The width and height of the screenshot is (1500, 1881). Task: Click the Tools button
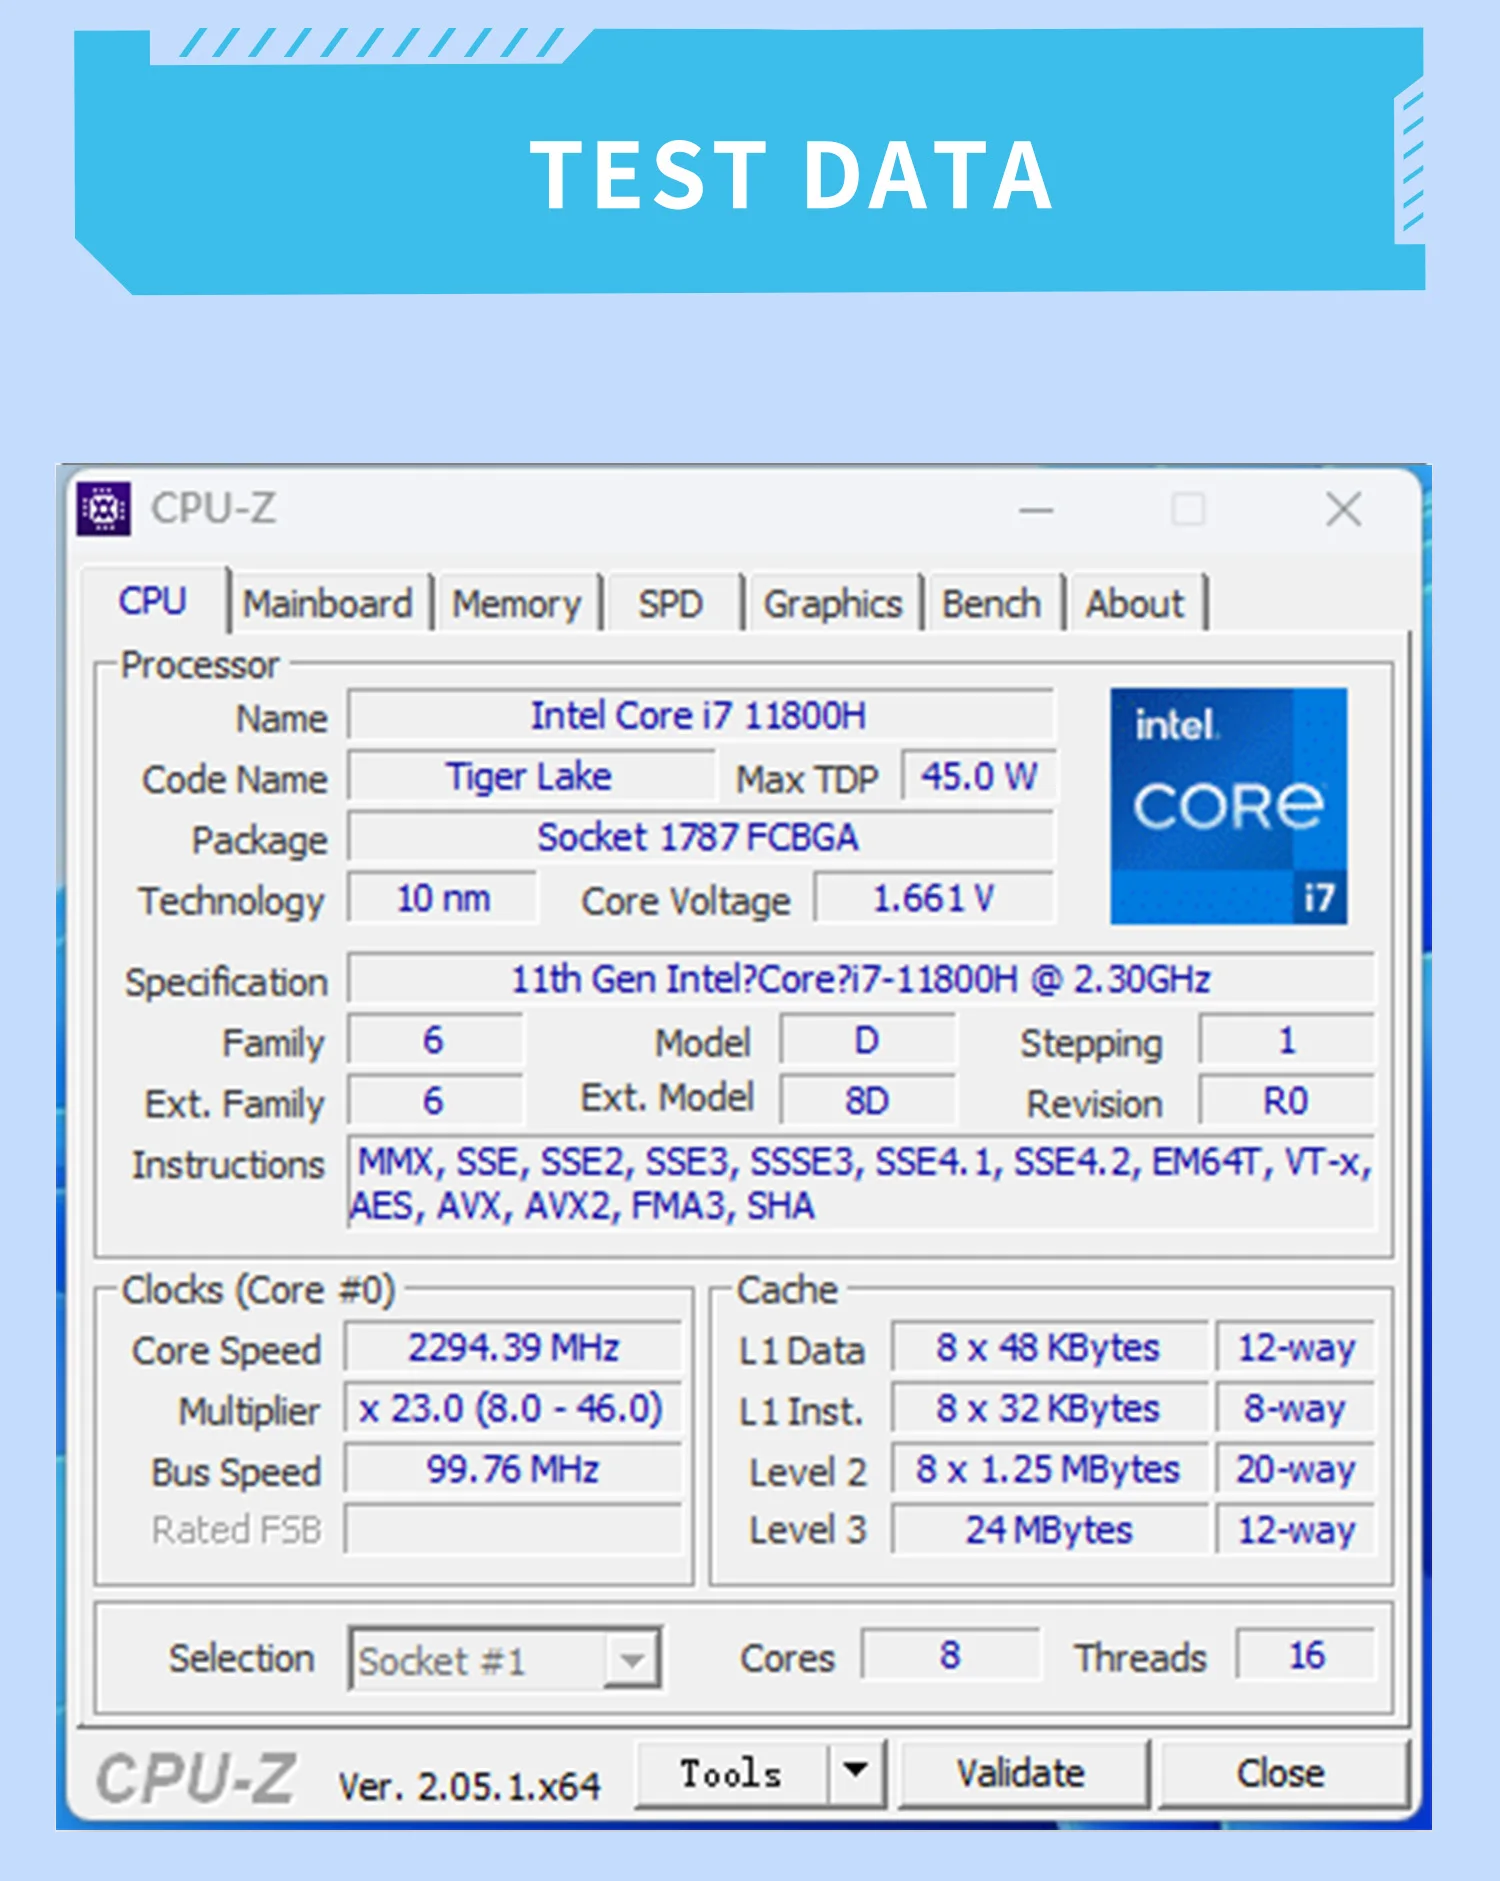[x=731, y=1773]
